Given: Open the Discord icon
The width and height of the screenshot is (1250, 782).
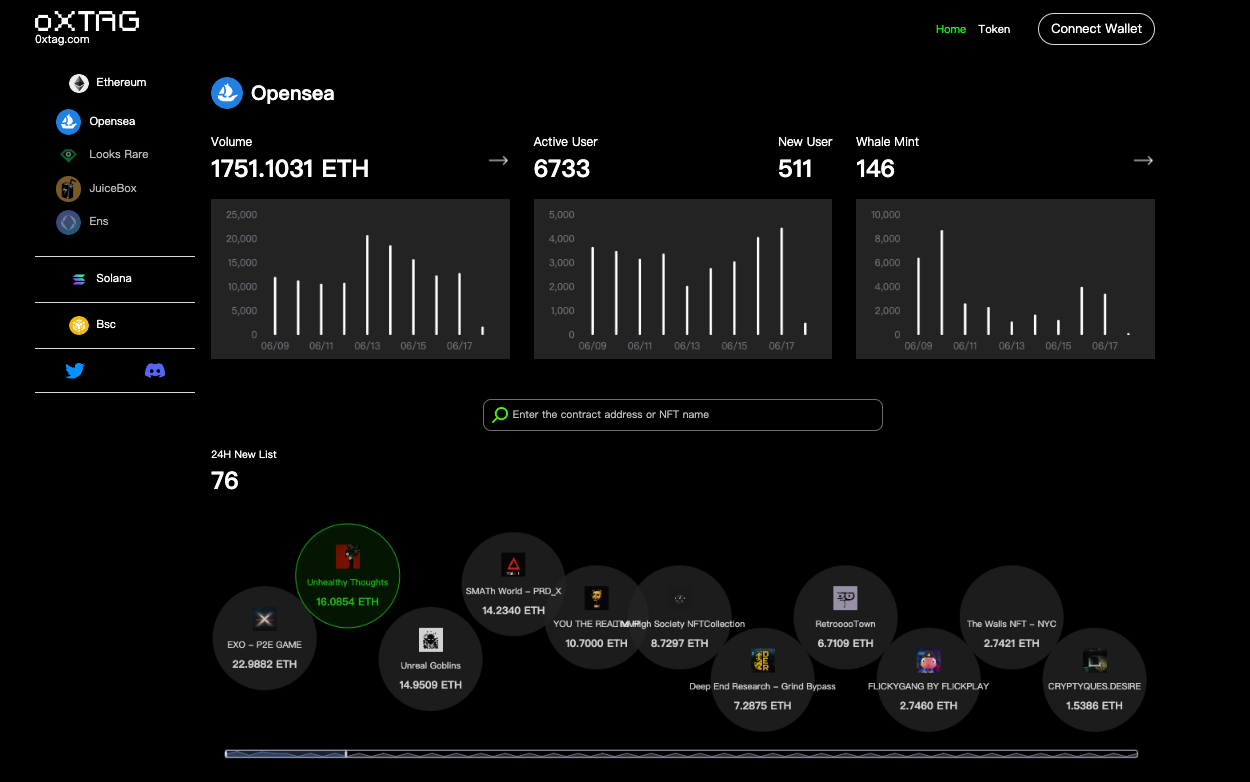Looking at the screenshot, I should tap(155, 371).
